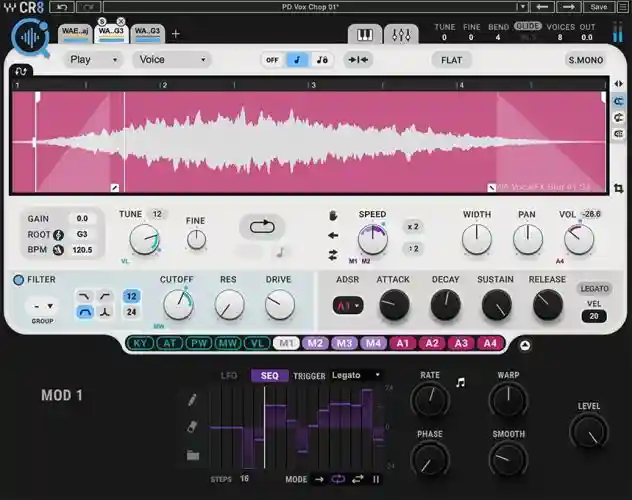The width and height of the screenshot is (632, 500).
Task: Add a new sample layer with plus
Action: tap(175, 34)
